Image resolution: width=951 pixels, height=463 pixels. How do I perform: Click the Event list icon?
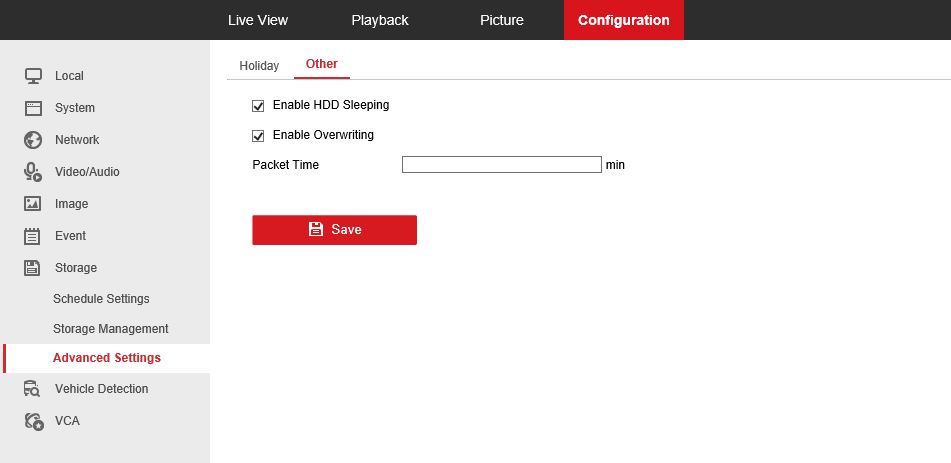pyautogui.click(x=33, y=236)
